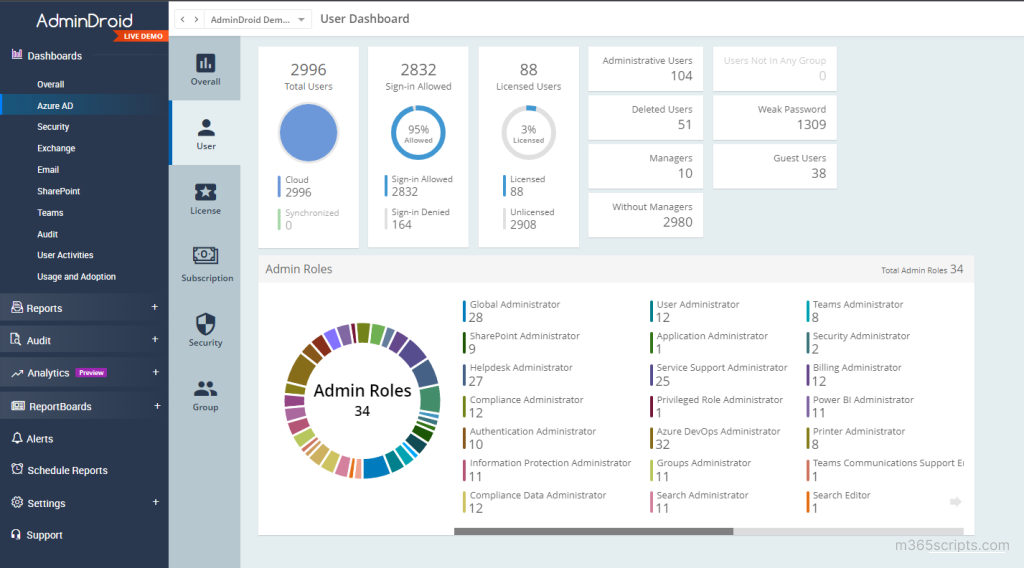Click the Schedule Reports clock icon
Image resolution: width=1024 pixels, height=568 pixels.
coord(17,469)
